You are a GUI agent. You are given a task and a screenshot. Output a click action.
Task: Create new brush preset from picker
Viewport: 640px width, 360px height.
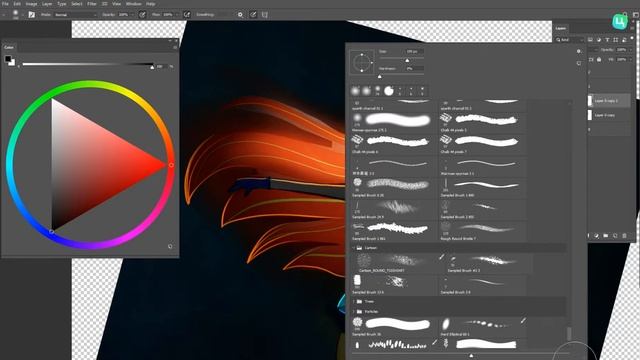tap(579, 64)
